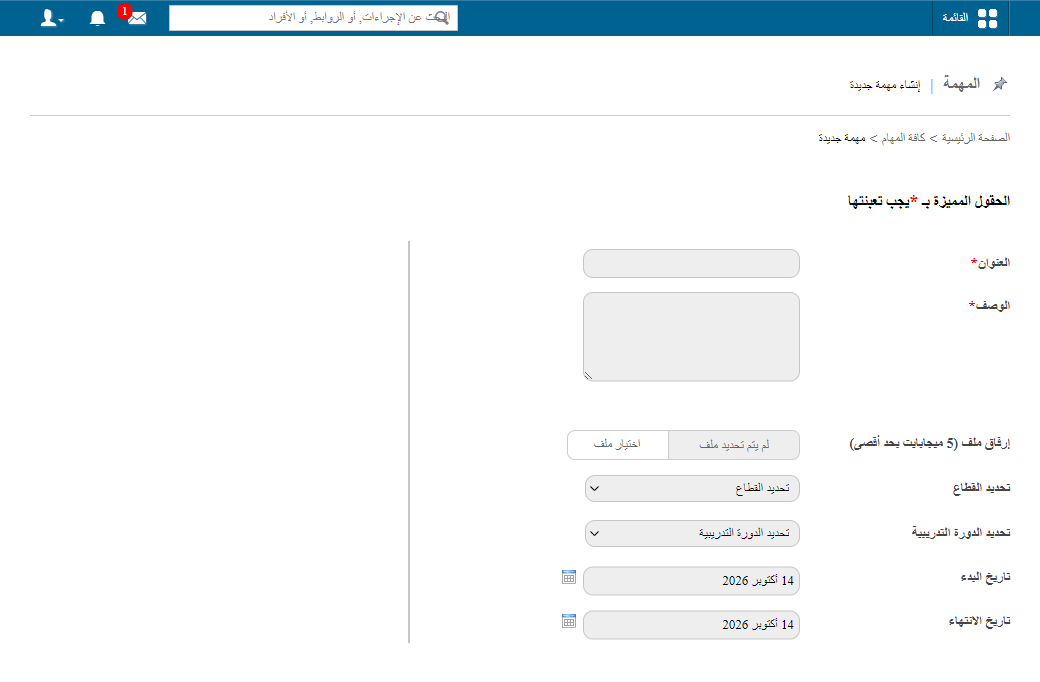1040x682 pixels.
Task: Click the العنوان field label
Action: (x=990, y=263)
